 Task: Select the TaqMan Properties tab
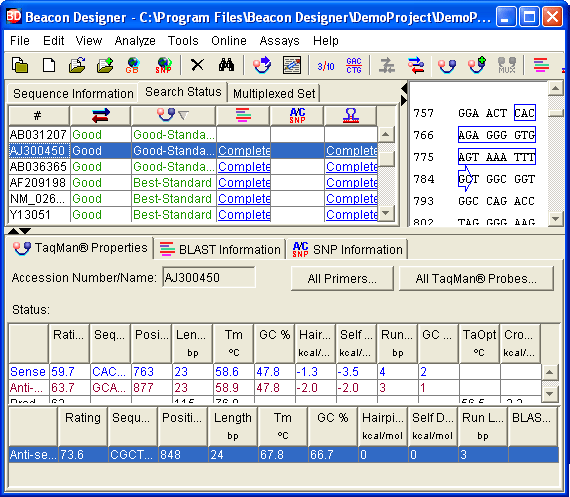pyautogui.click(x=80, y=248)
